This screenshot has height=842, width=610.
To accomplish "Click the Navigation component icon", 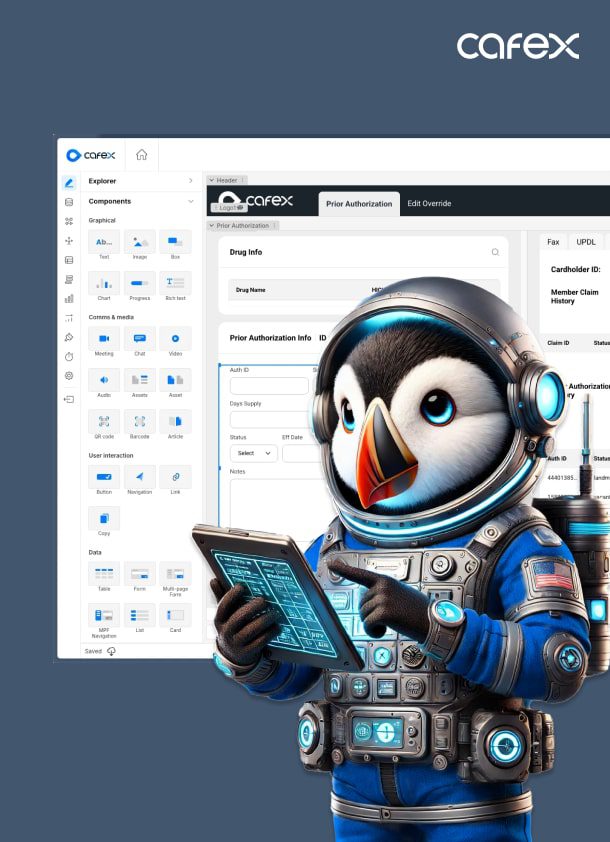I will pos(140,477).
